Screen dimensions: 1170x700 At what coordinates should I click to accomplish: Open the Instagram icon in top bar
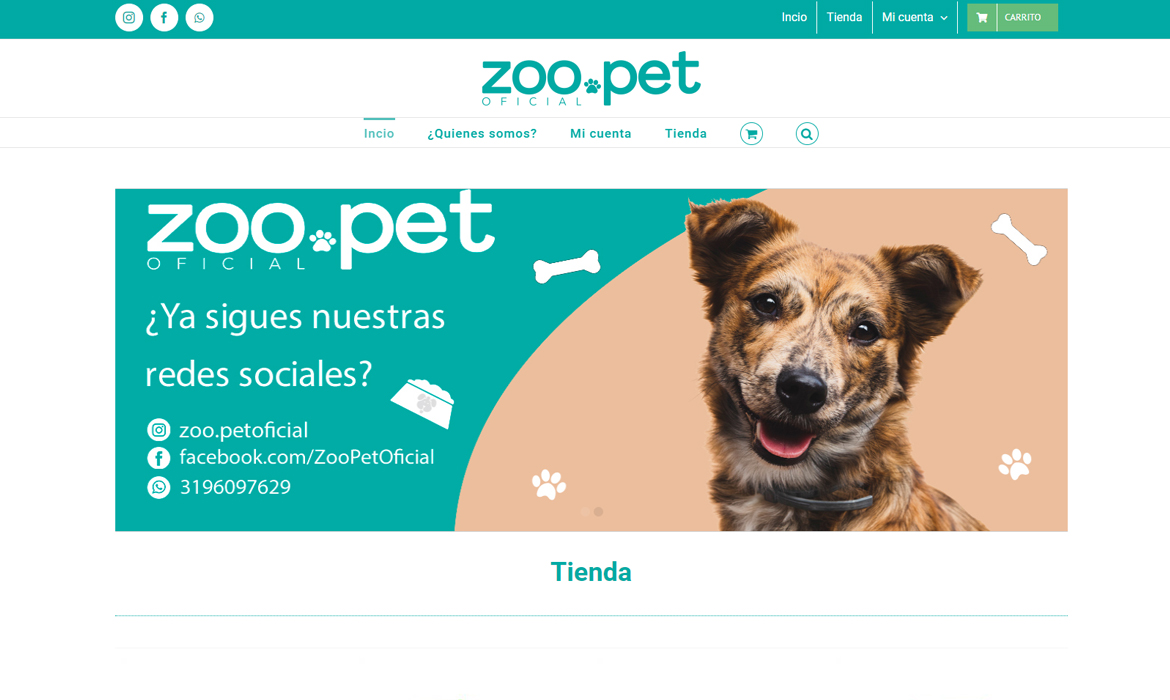(x=129, y=17)
